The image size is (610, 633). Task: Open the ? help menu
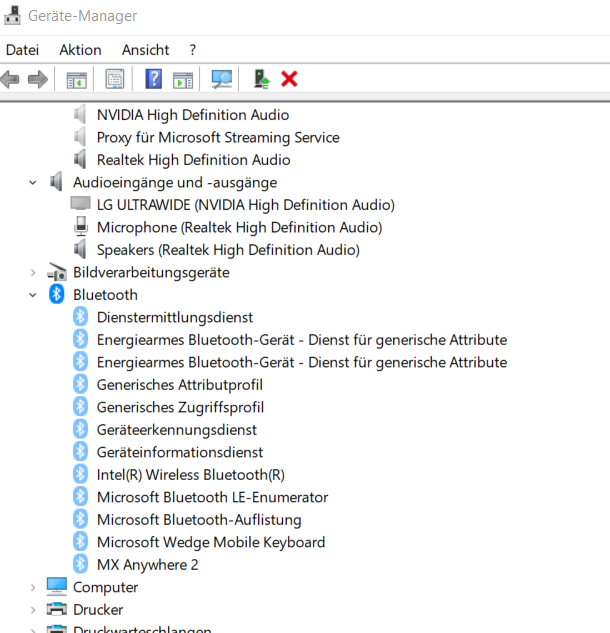[x=193, y=50]
